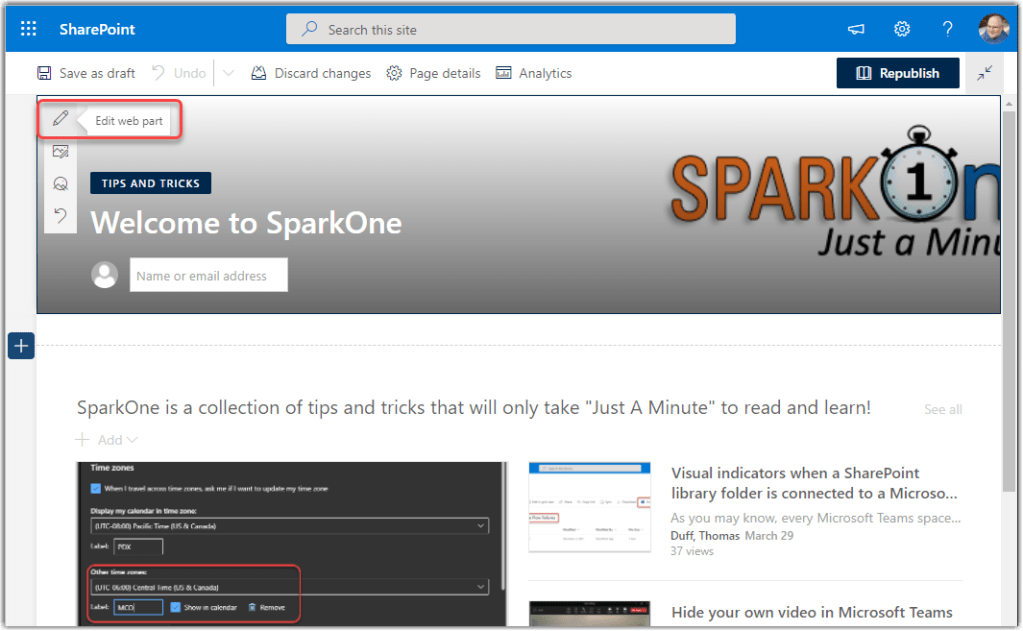This screenshot has height=631, width=1023.
Task: Open the Help question mark icon
Action: coord(947,29)
